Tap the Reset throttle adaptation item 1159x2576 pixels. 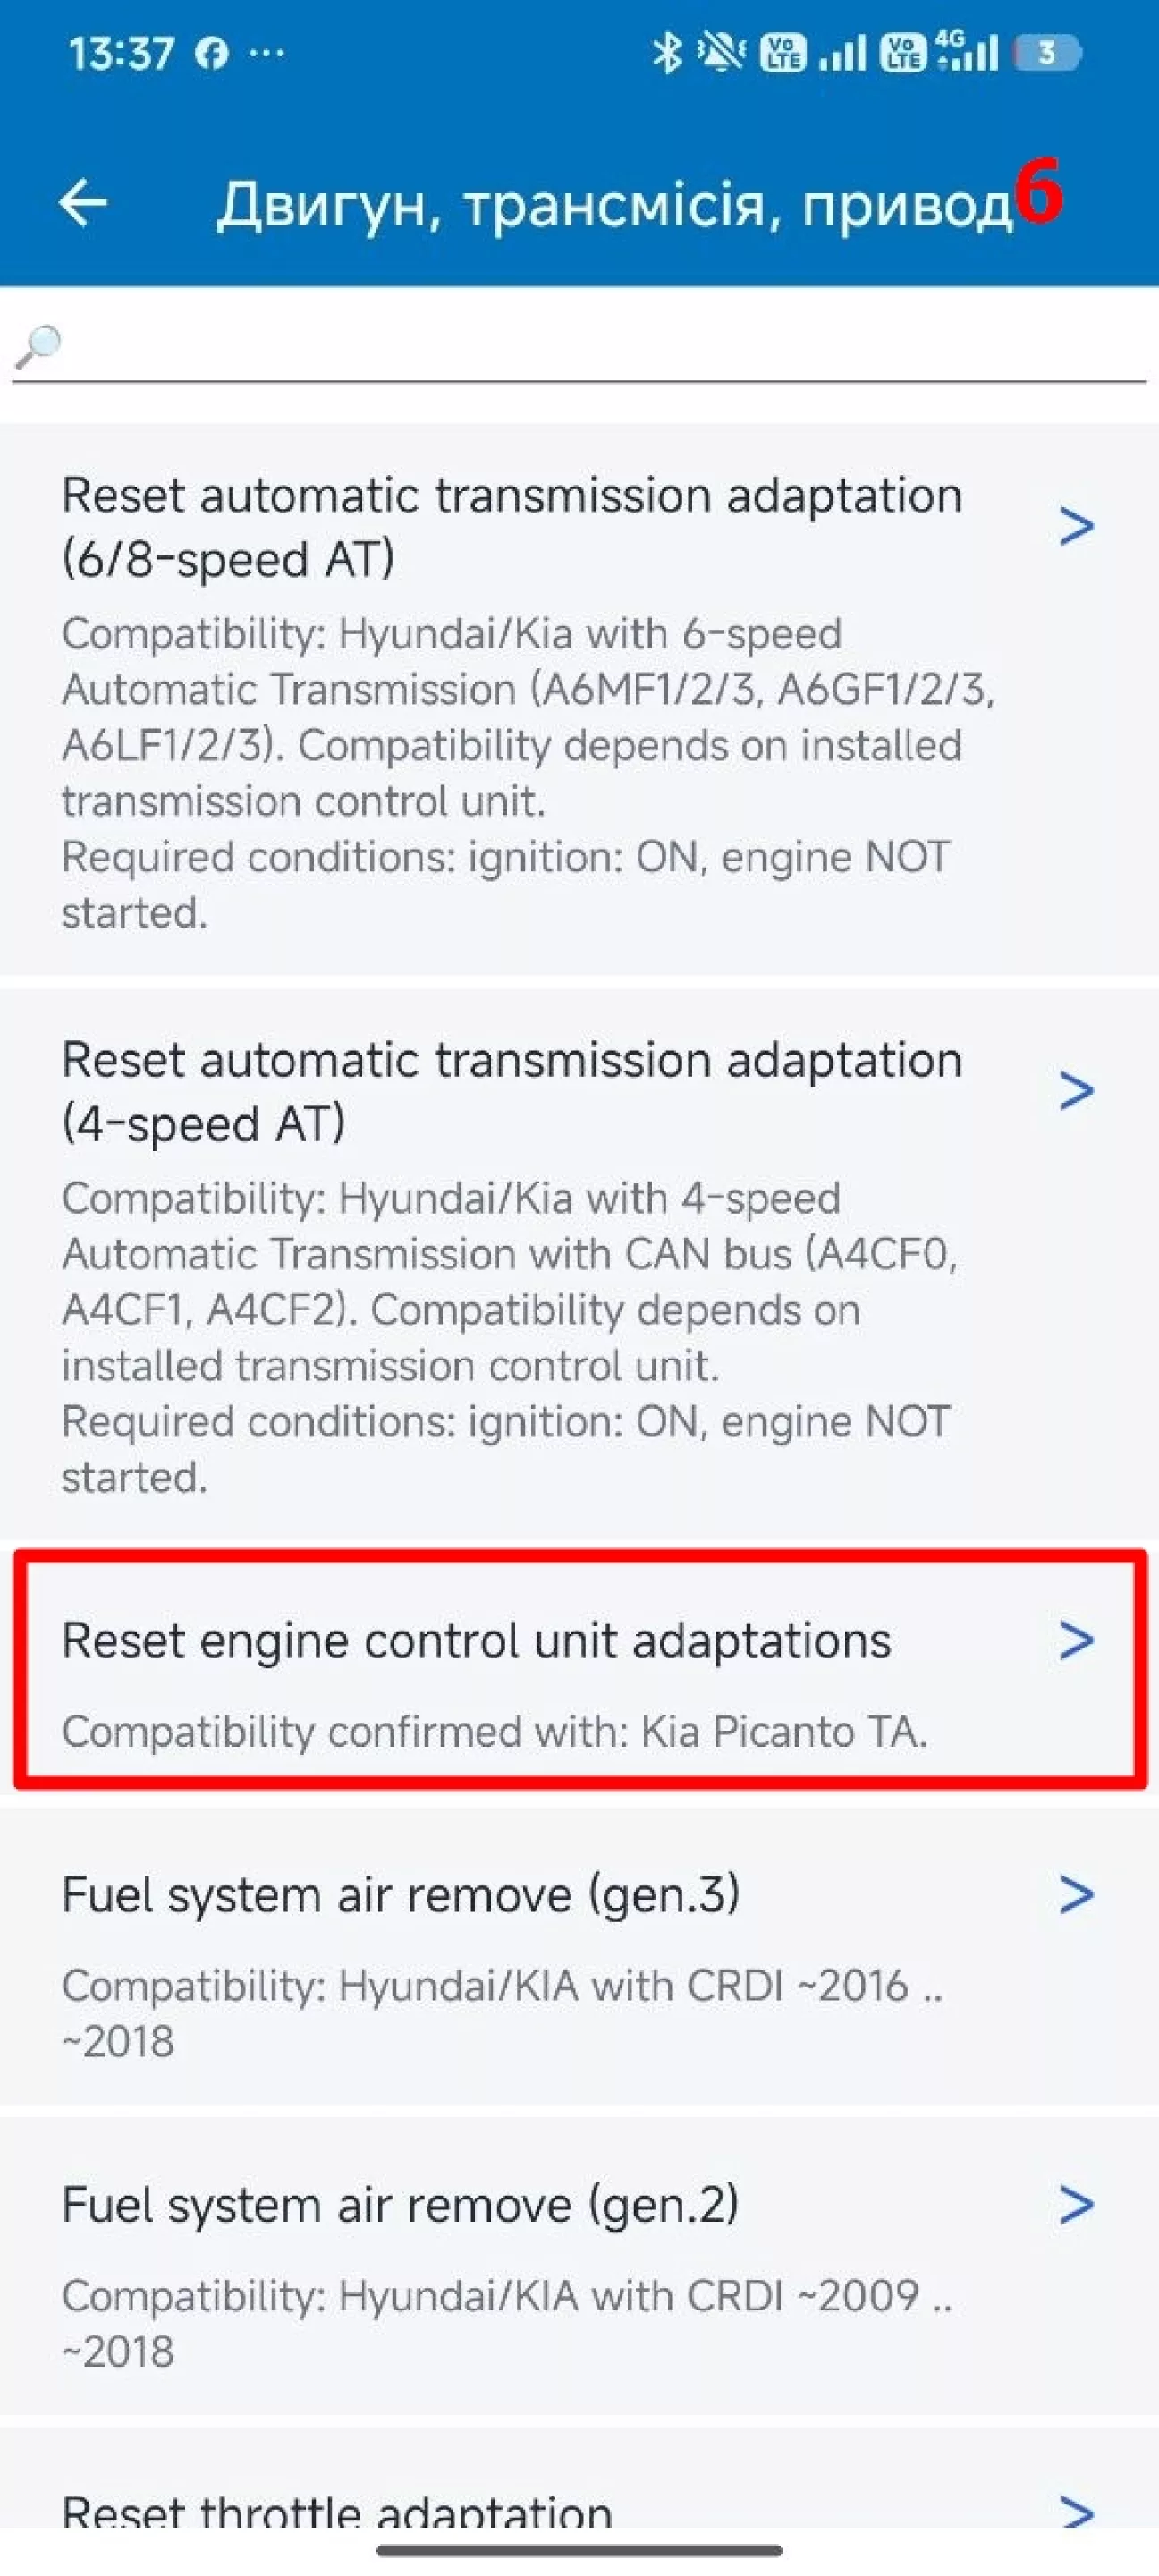pos(337,2510)
